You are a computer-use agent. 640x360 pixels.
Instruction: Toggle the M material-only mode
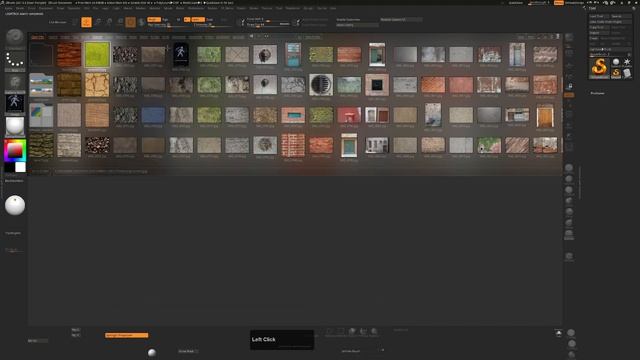[178, 20]
